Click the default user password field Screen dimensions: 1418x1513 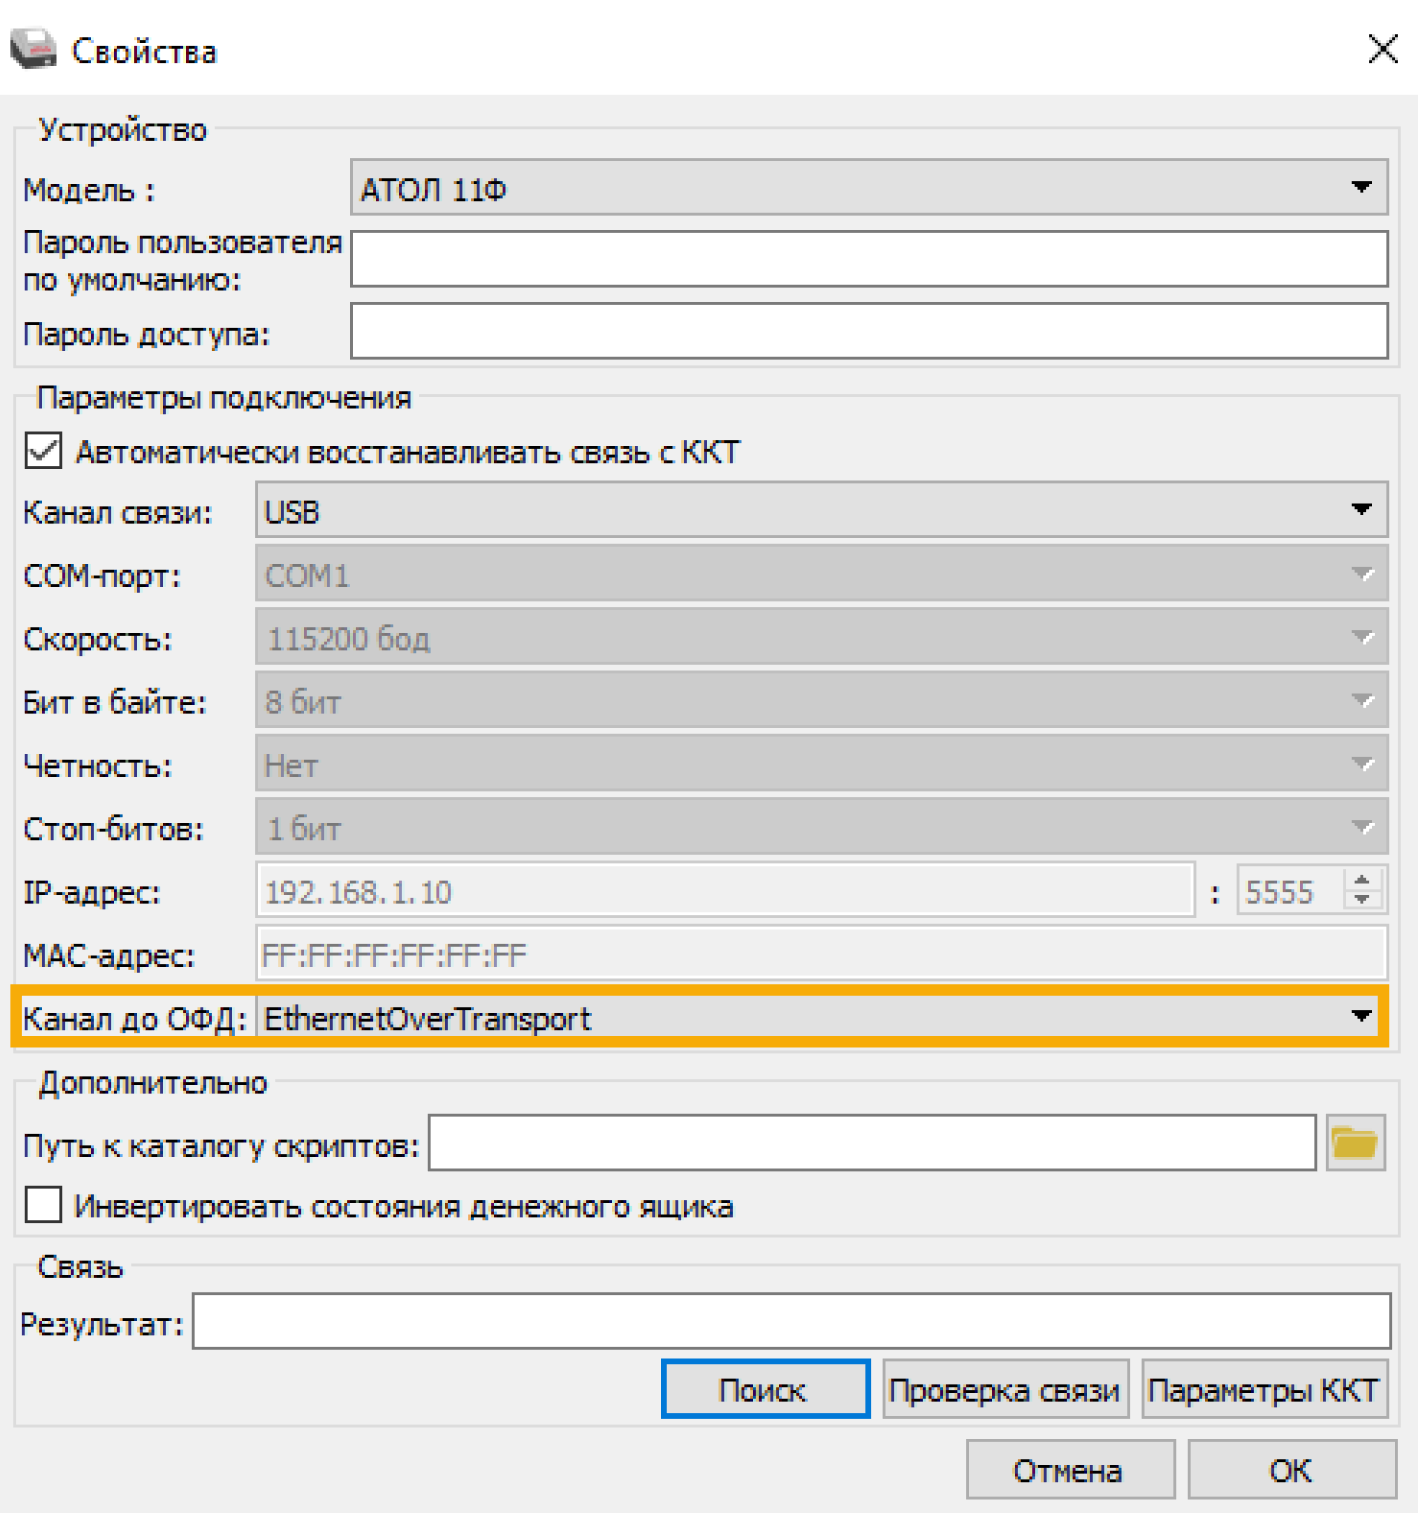point(869,258)
